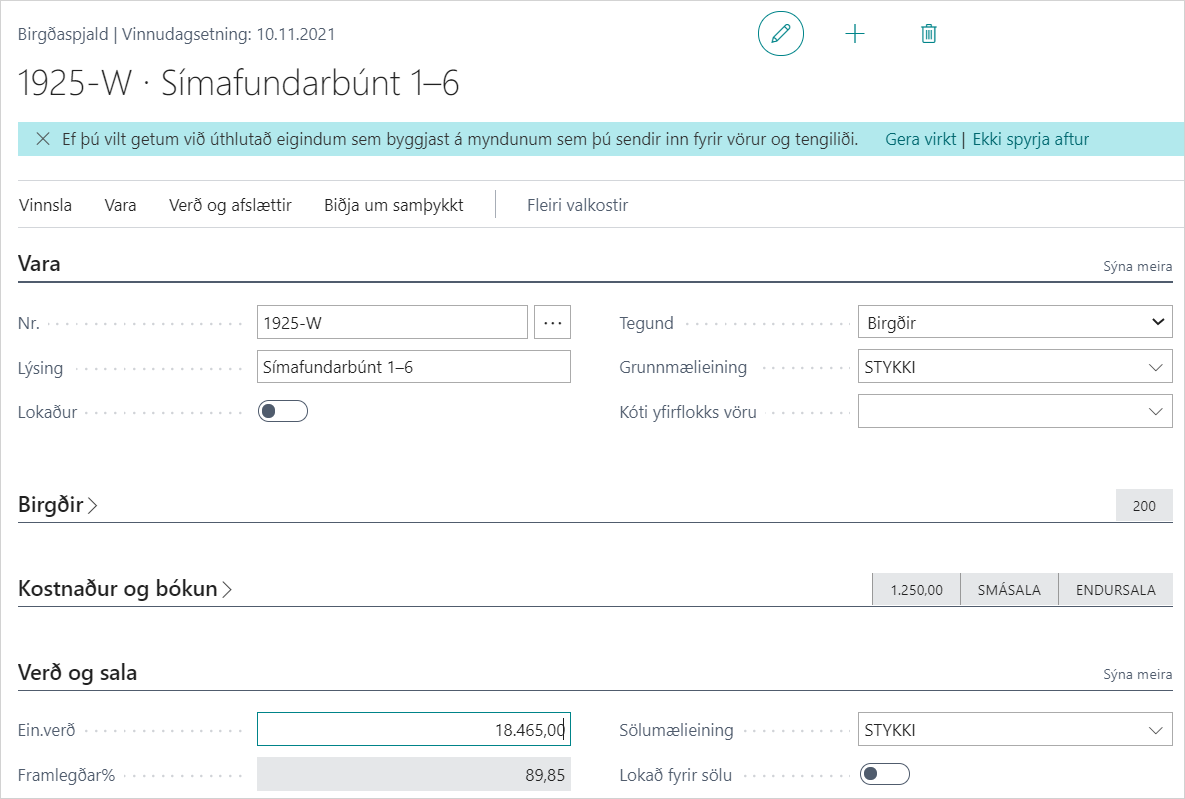Open the Sölumælieining dropdown
This screenshot has height=799, width=1185.
pyautogui.click(x=1015, y=730)
